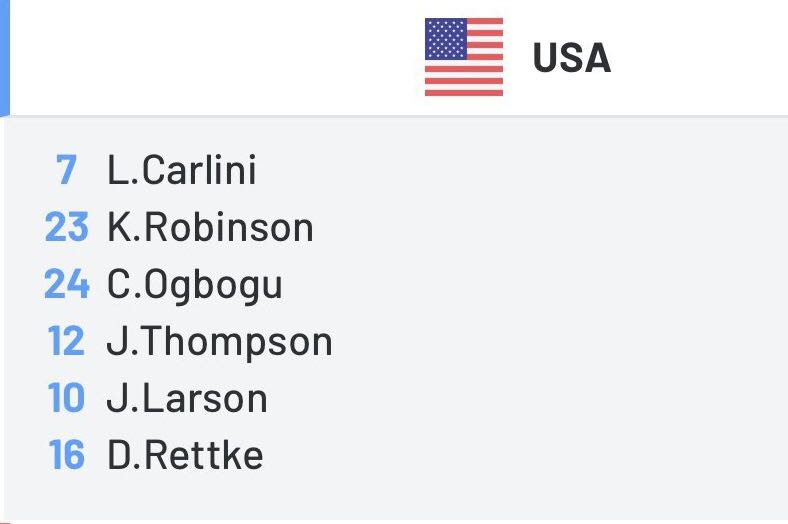Click the red marker at bottom-left corner
788x524 pixels.
click(5, 522)
